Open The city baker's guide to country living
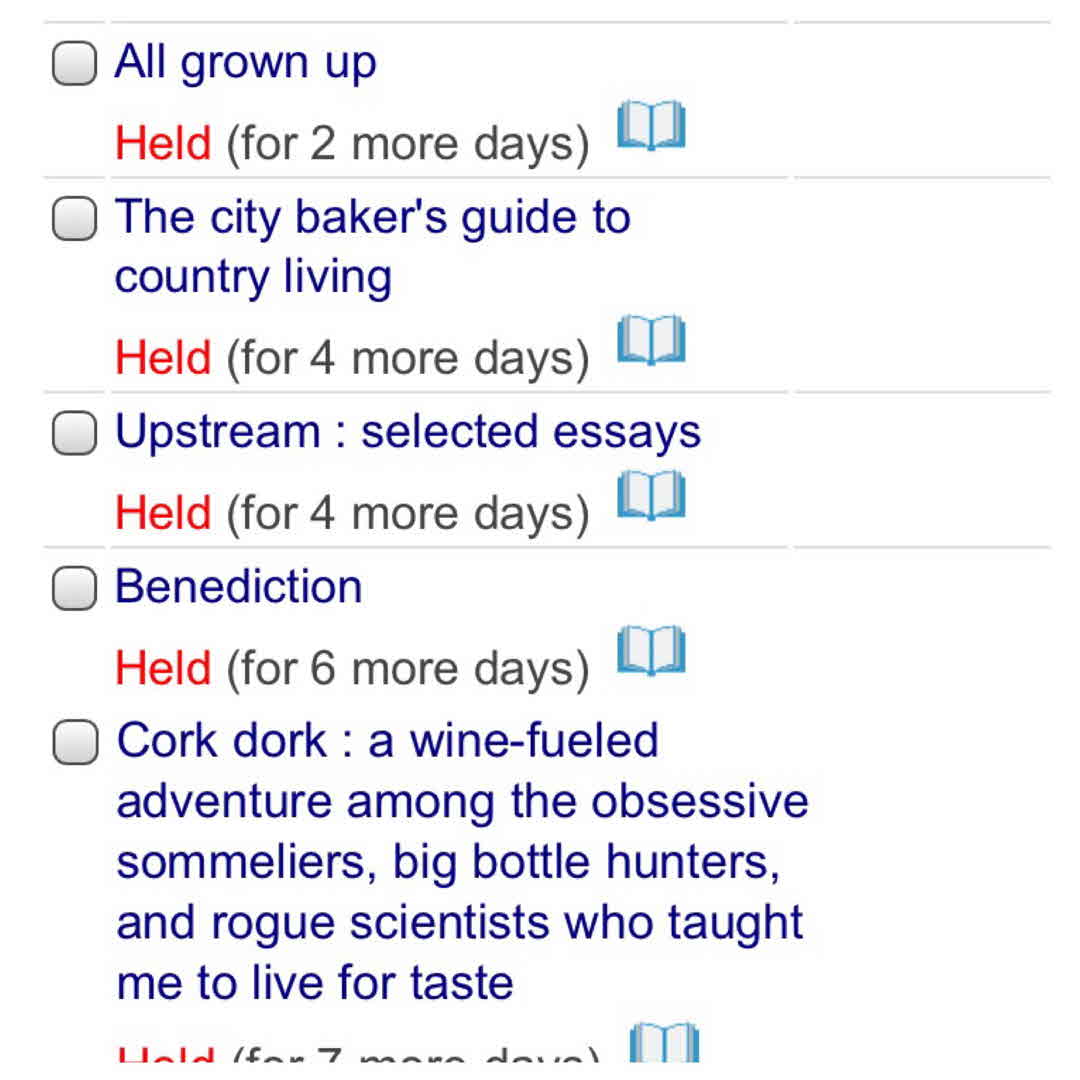The image size is (1080, 1080). point(372,247)
